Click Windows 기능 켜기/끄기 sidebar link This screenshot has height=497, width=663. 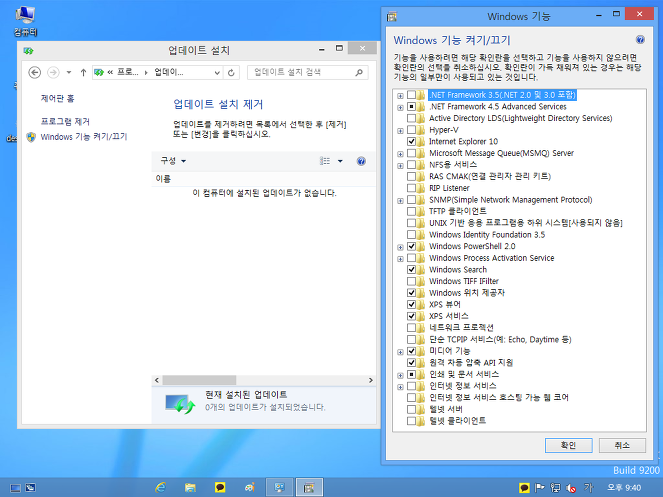pos(83,137)
